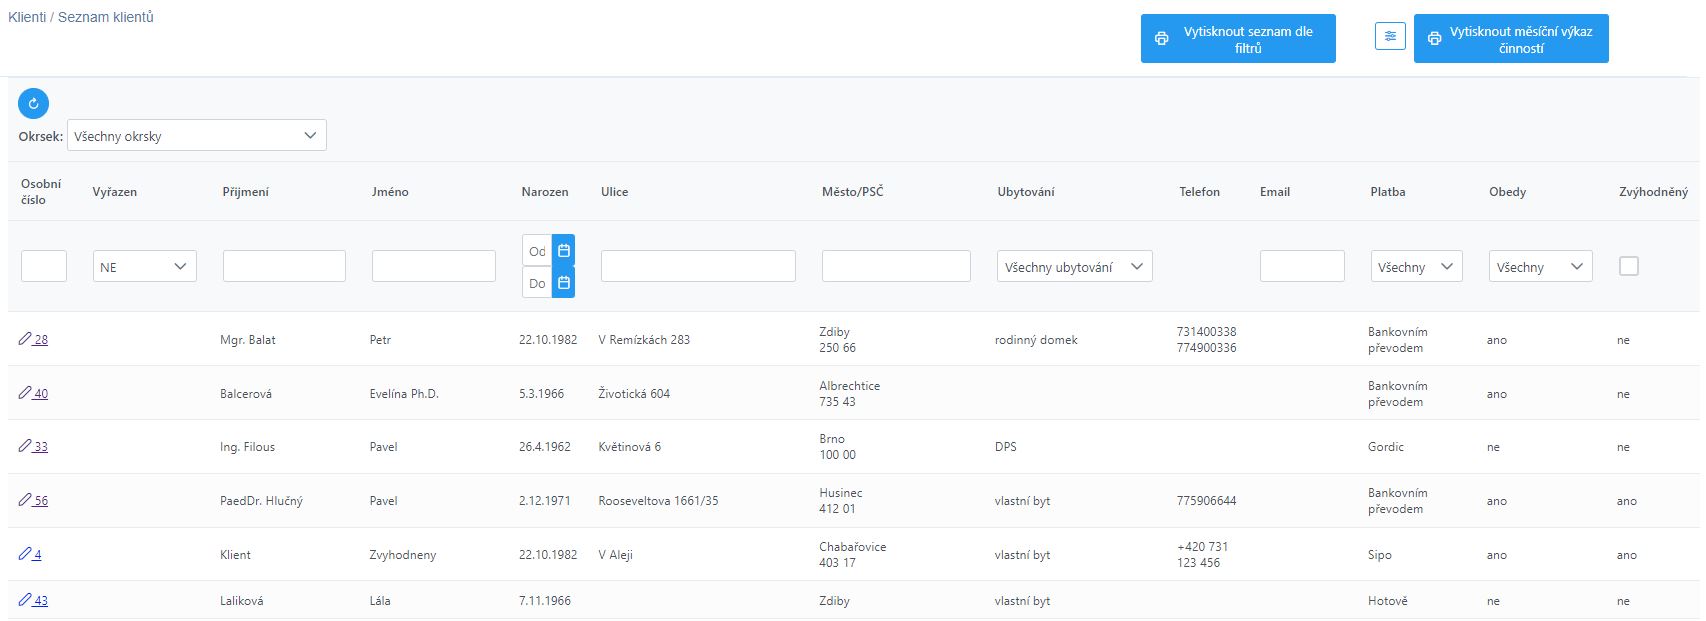
Task: Click the refresh circular arrow button
Action: click(33, 103)
